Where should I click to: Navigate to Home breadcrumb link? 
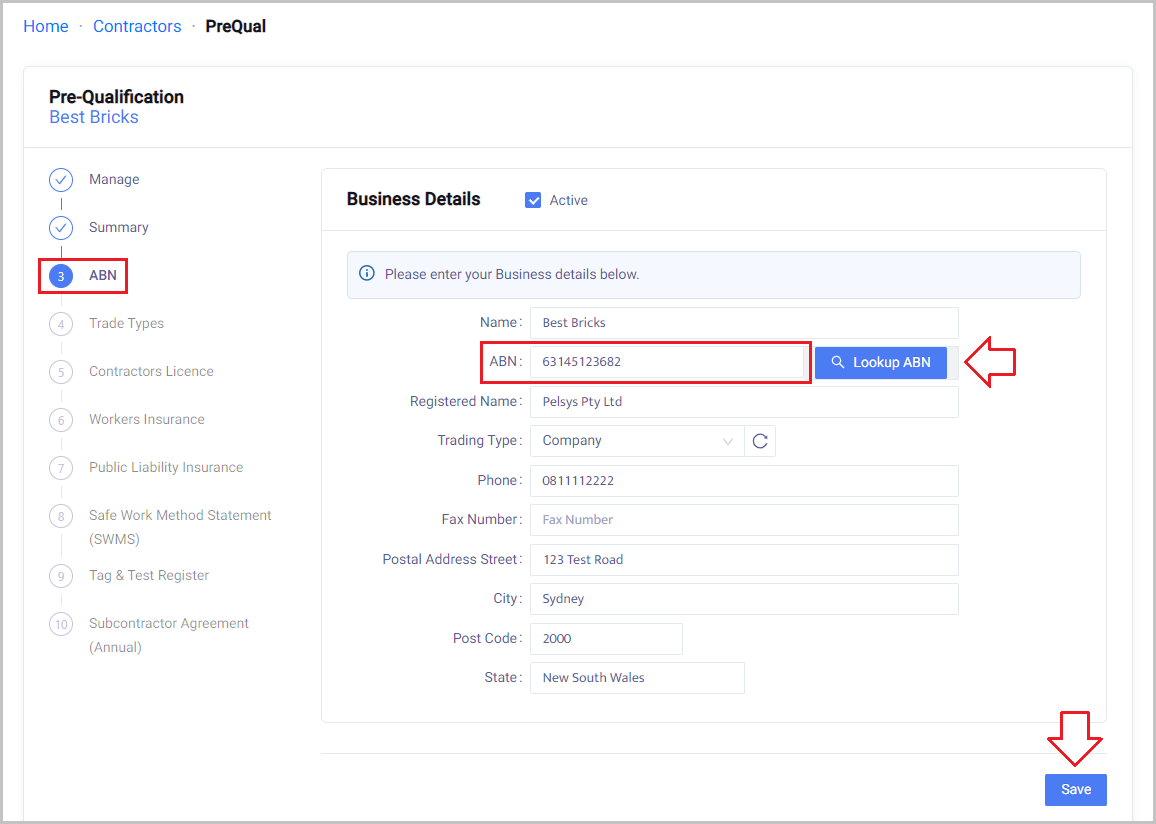tap(46, 26)
